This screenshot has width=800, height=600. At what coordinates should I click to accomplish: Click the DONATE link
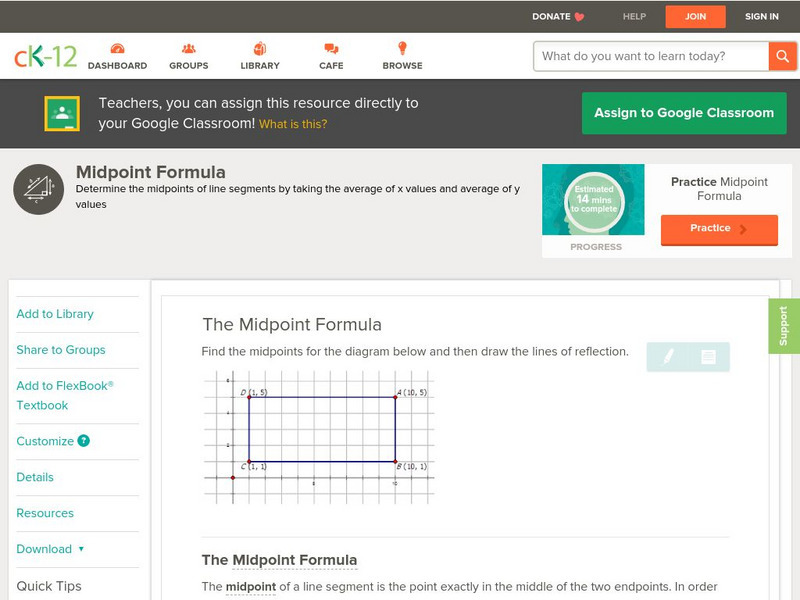(551, 17)
